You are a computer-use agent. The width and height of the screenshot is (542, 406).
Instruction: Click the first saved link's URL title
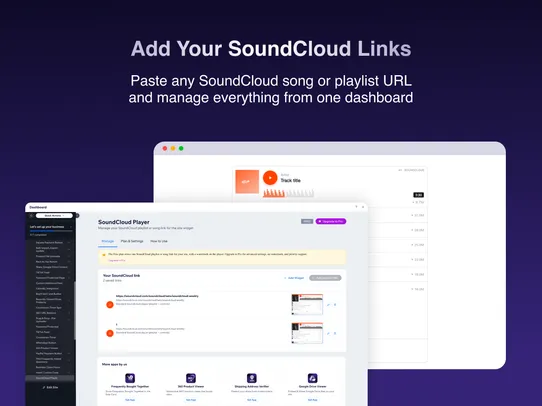157,296
